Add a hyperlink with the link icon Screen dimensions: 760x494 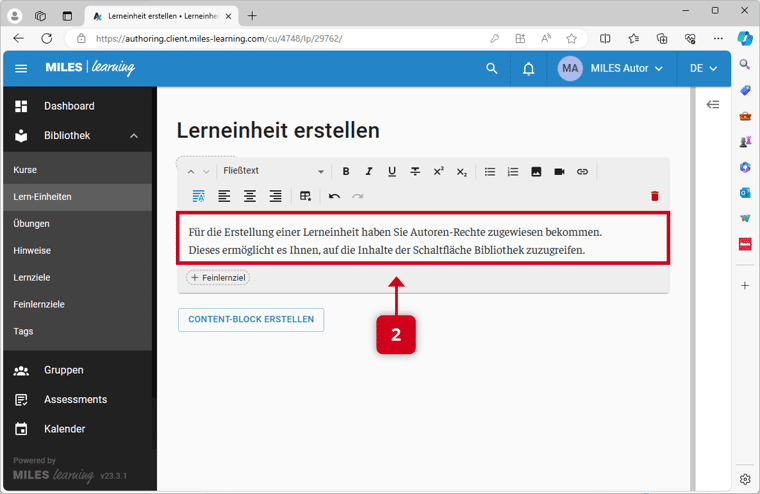coord(582,172)
